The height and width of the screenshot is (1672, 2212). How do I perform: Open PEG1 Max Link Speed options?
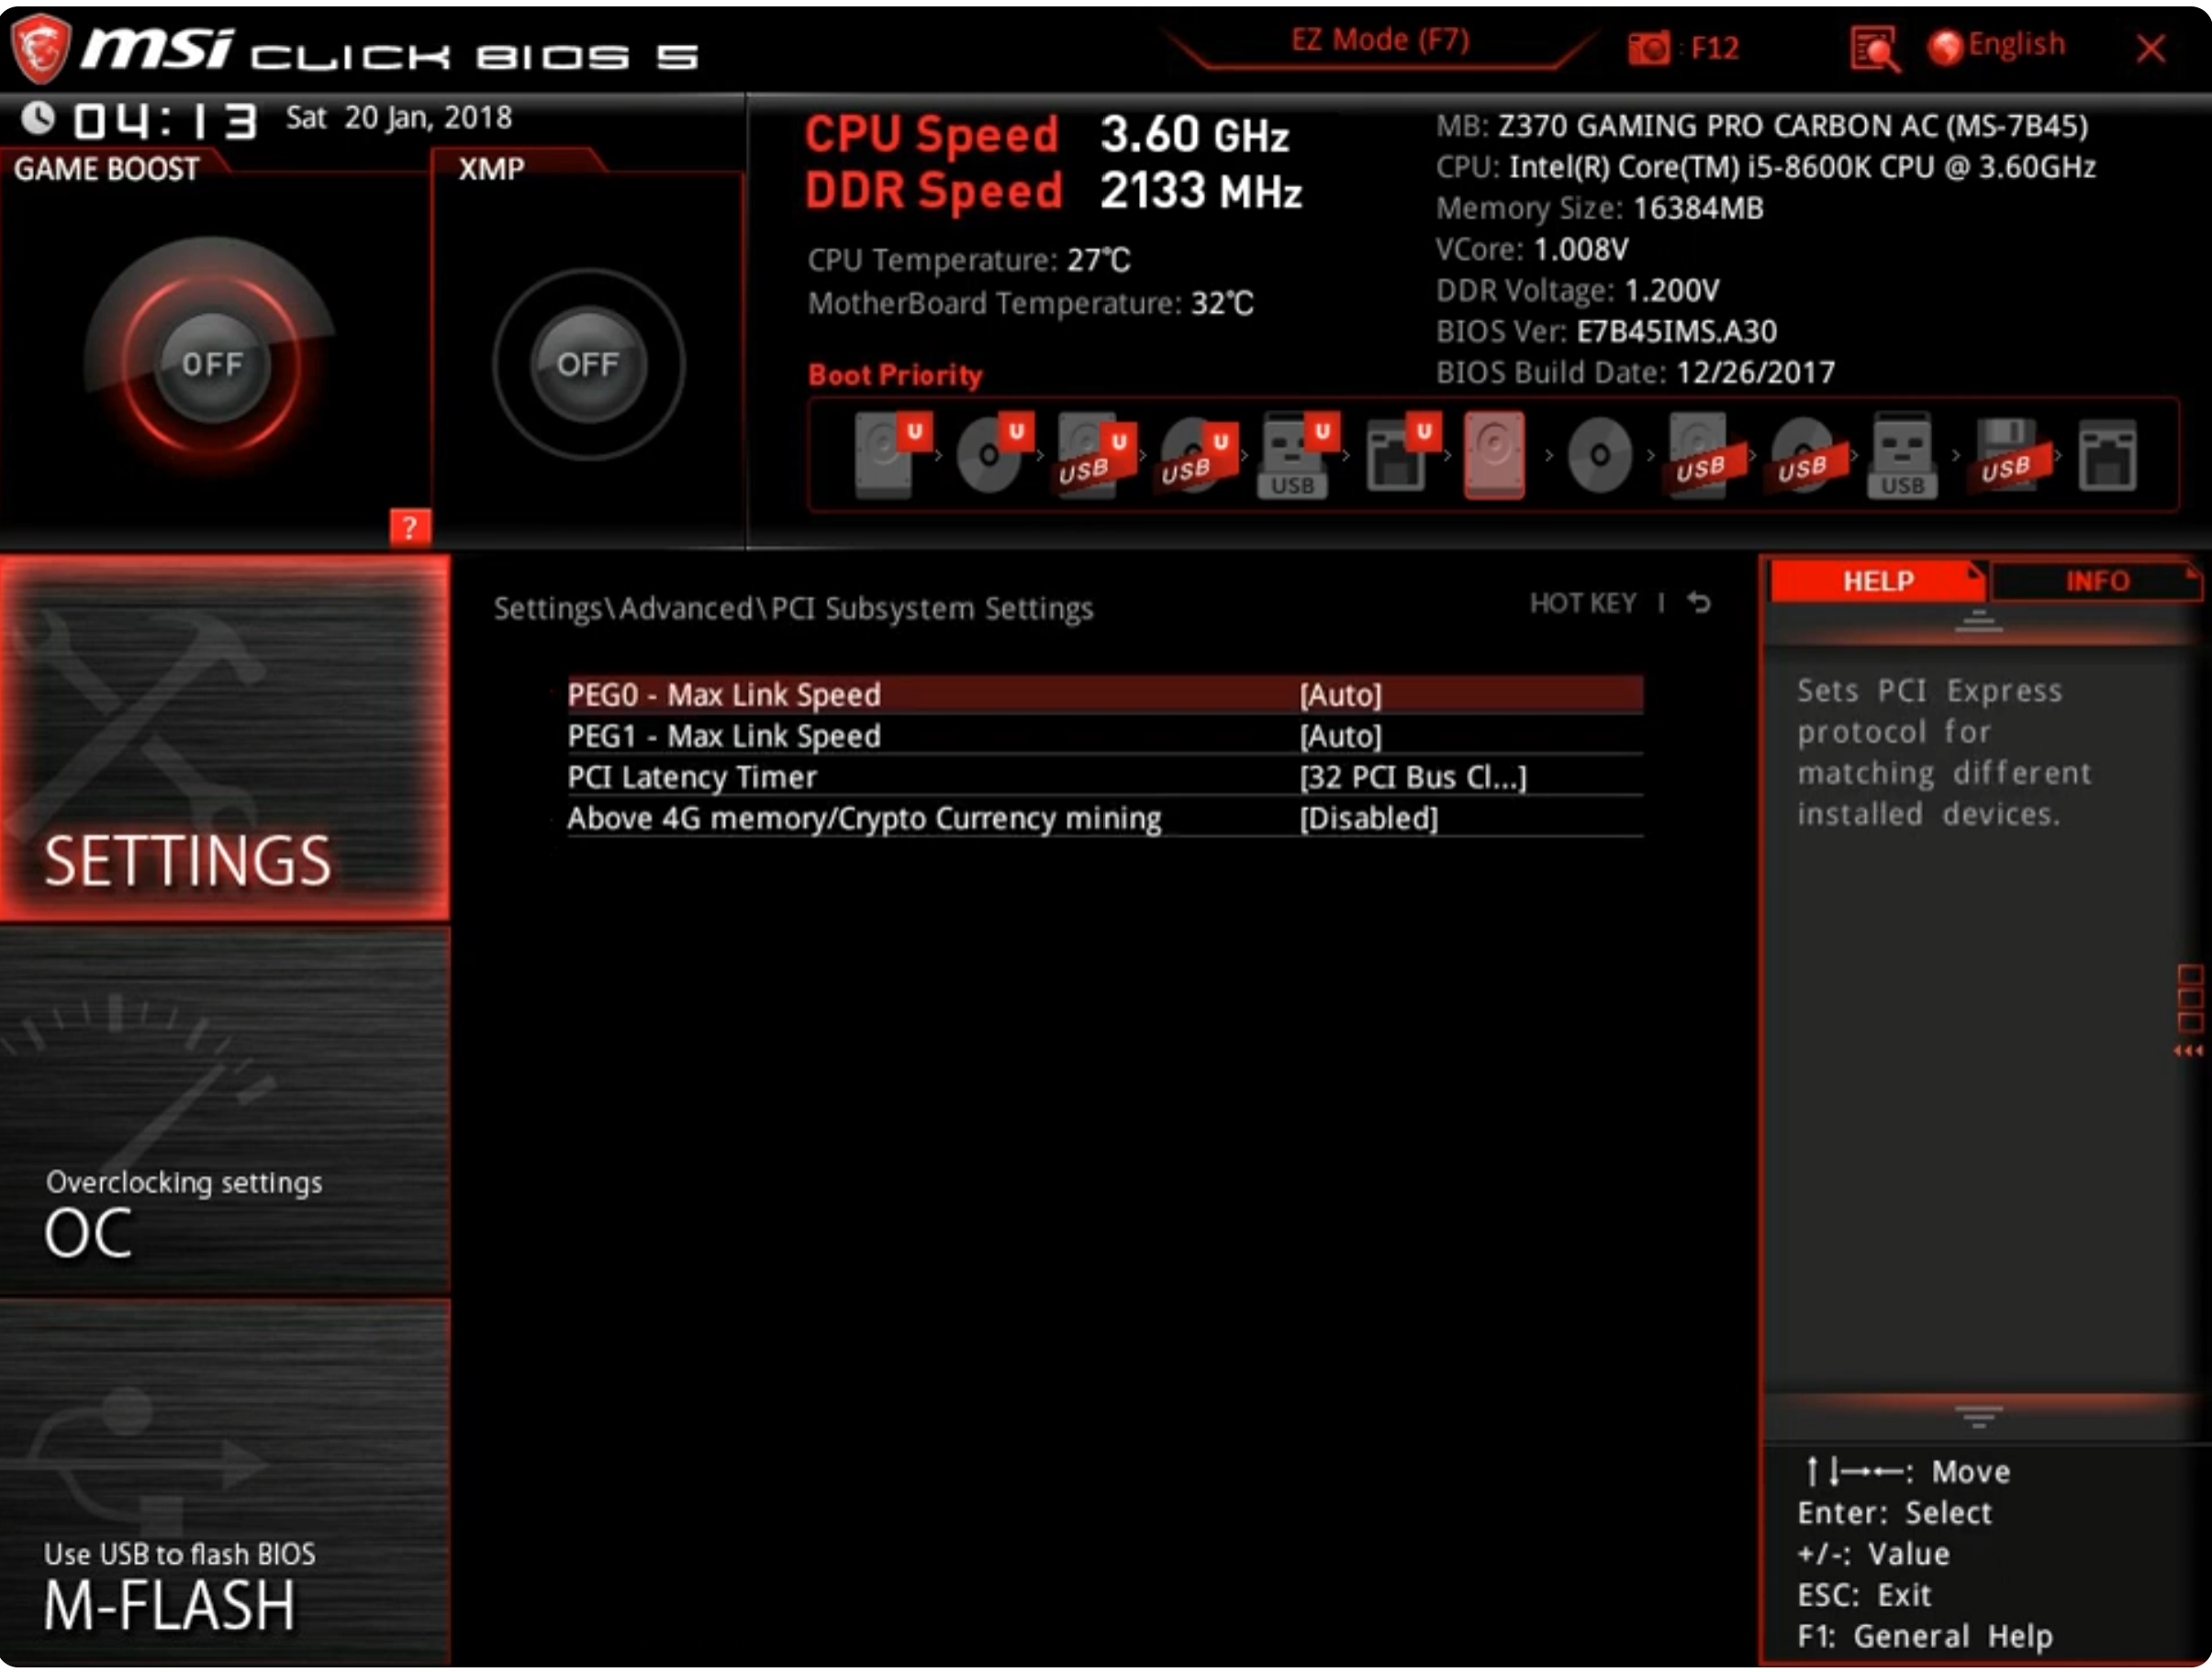click(x=1340, y=736)
